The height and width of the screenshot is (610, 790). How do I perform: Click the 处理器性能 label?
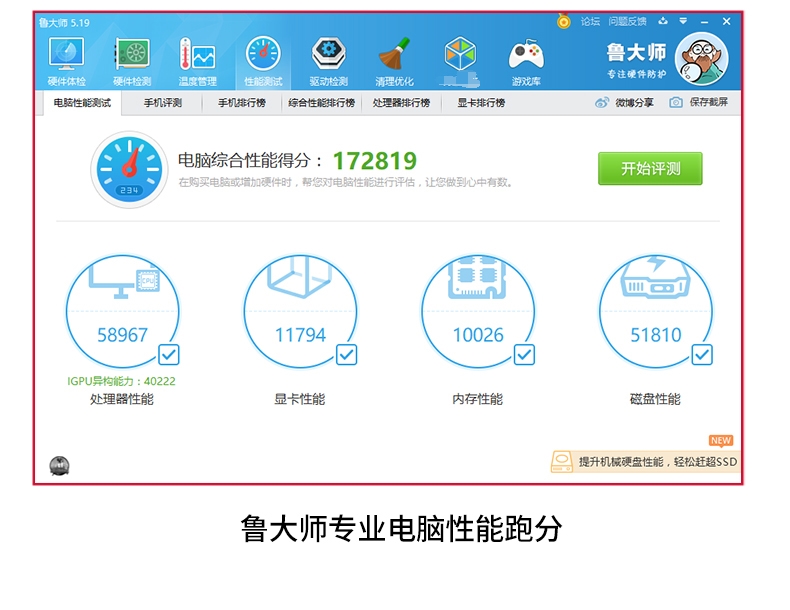122,399
